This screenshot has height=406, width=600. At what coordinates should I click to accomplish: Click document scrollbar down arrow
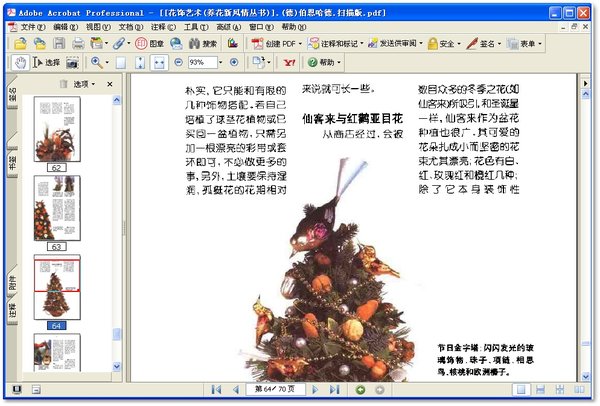click(x=585, y=377)
